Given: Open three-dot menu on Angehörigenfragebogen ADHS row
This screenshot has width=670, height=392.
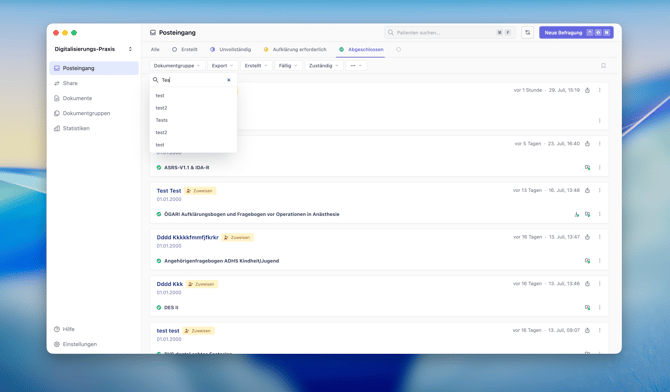Looking at the screenshot, I should [599, 261].
